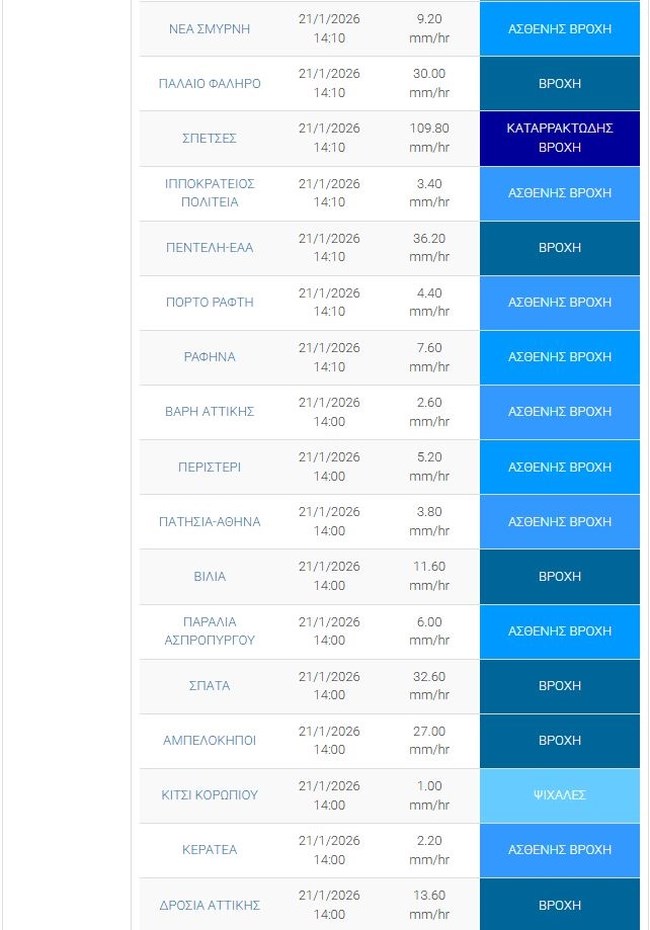Open the ΣΠΑΤΑ station link

tap(209, 686)
